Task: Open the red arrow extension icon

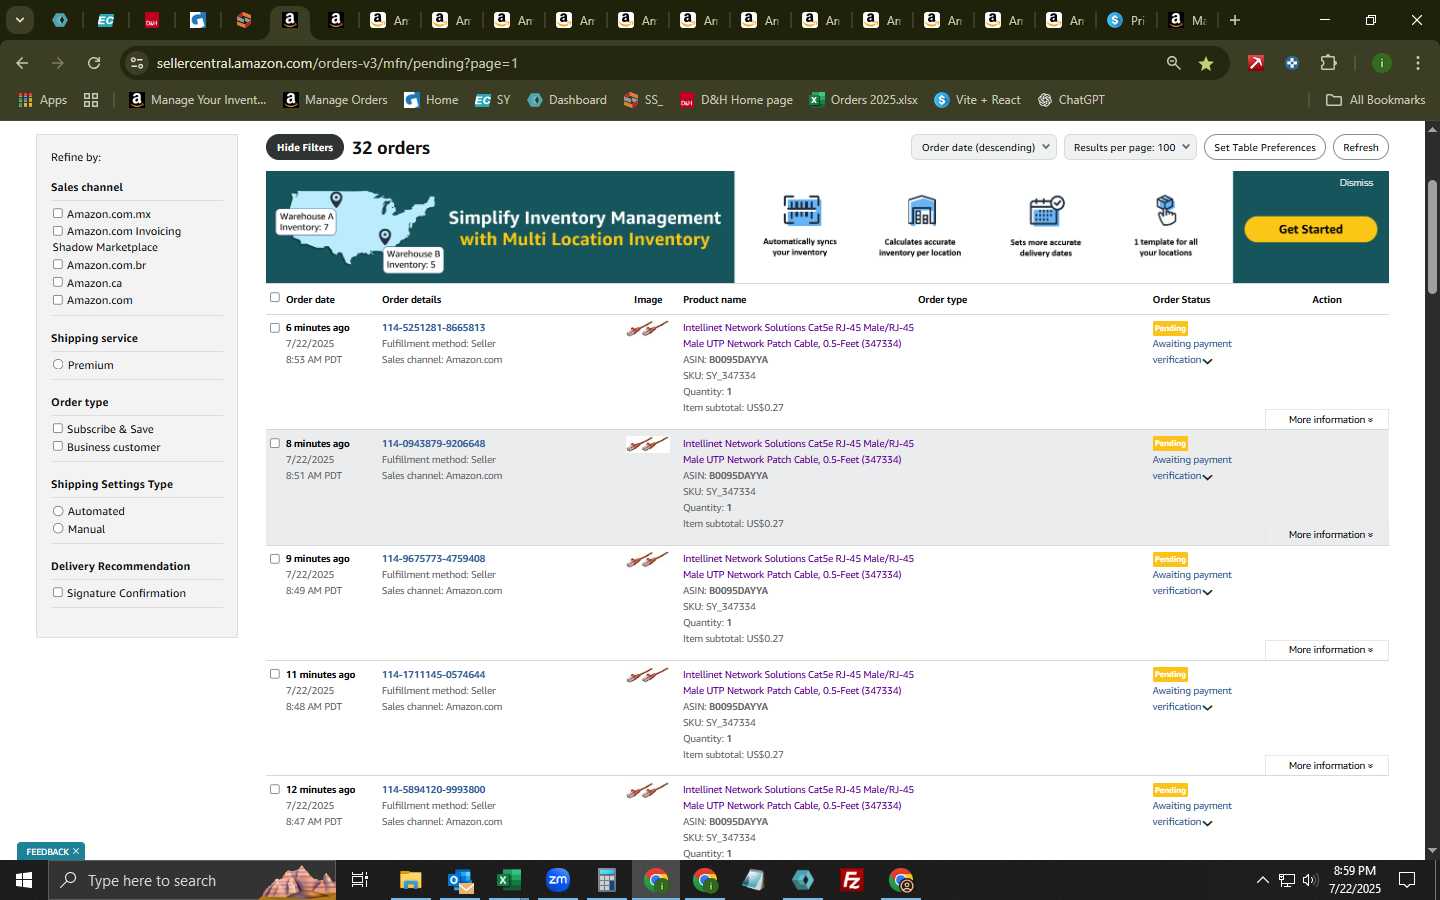Action: click(x=1255, y=63)
